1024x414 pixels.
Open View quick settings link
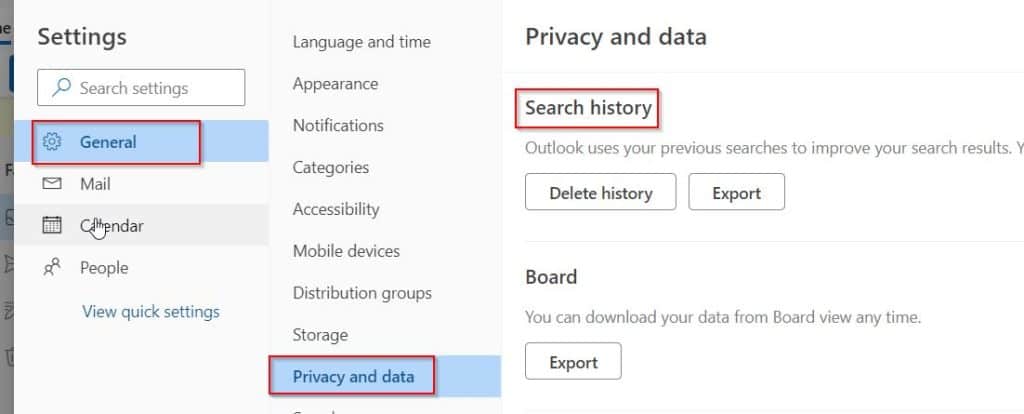[151, 311]
